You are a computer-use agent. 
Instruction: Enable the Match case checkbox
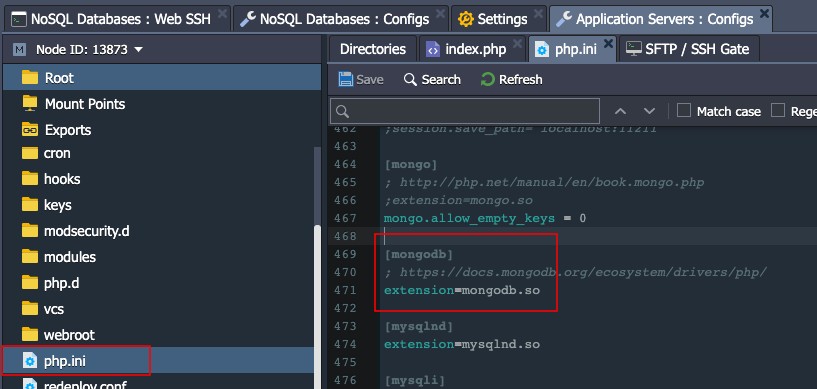(684, 110)
